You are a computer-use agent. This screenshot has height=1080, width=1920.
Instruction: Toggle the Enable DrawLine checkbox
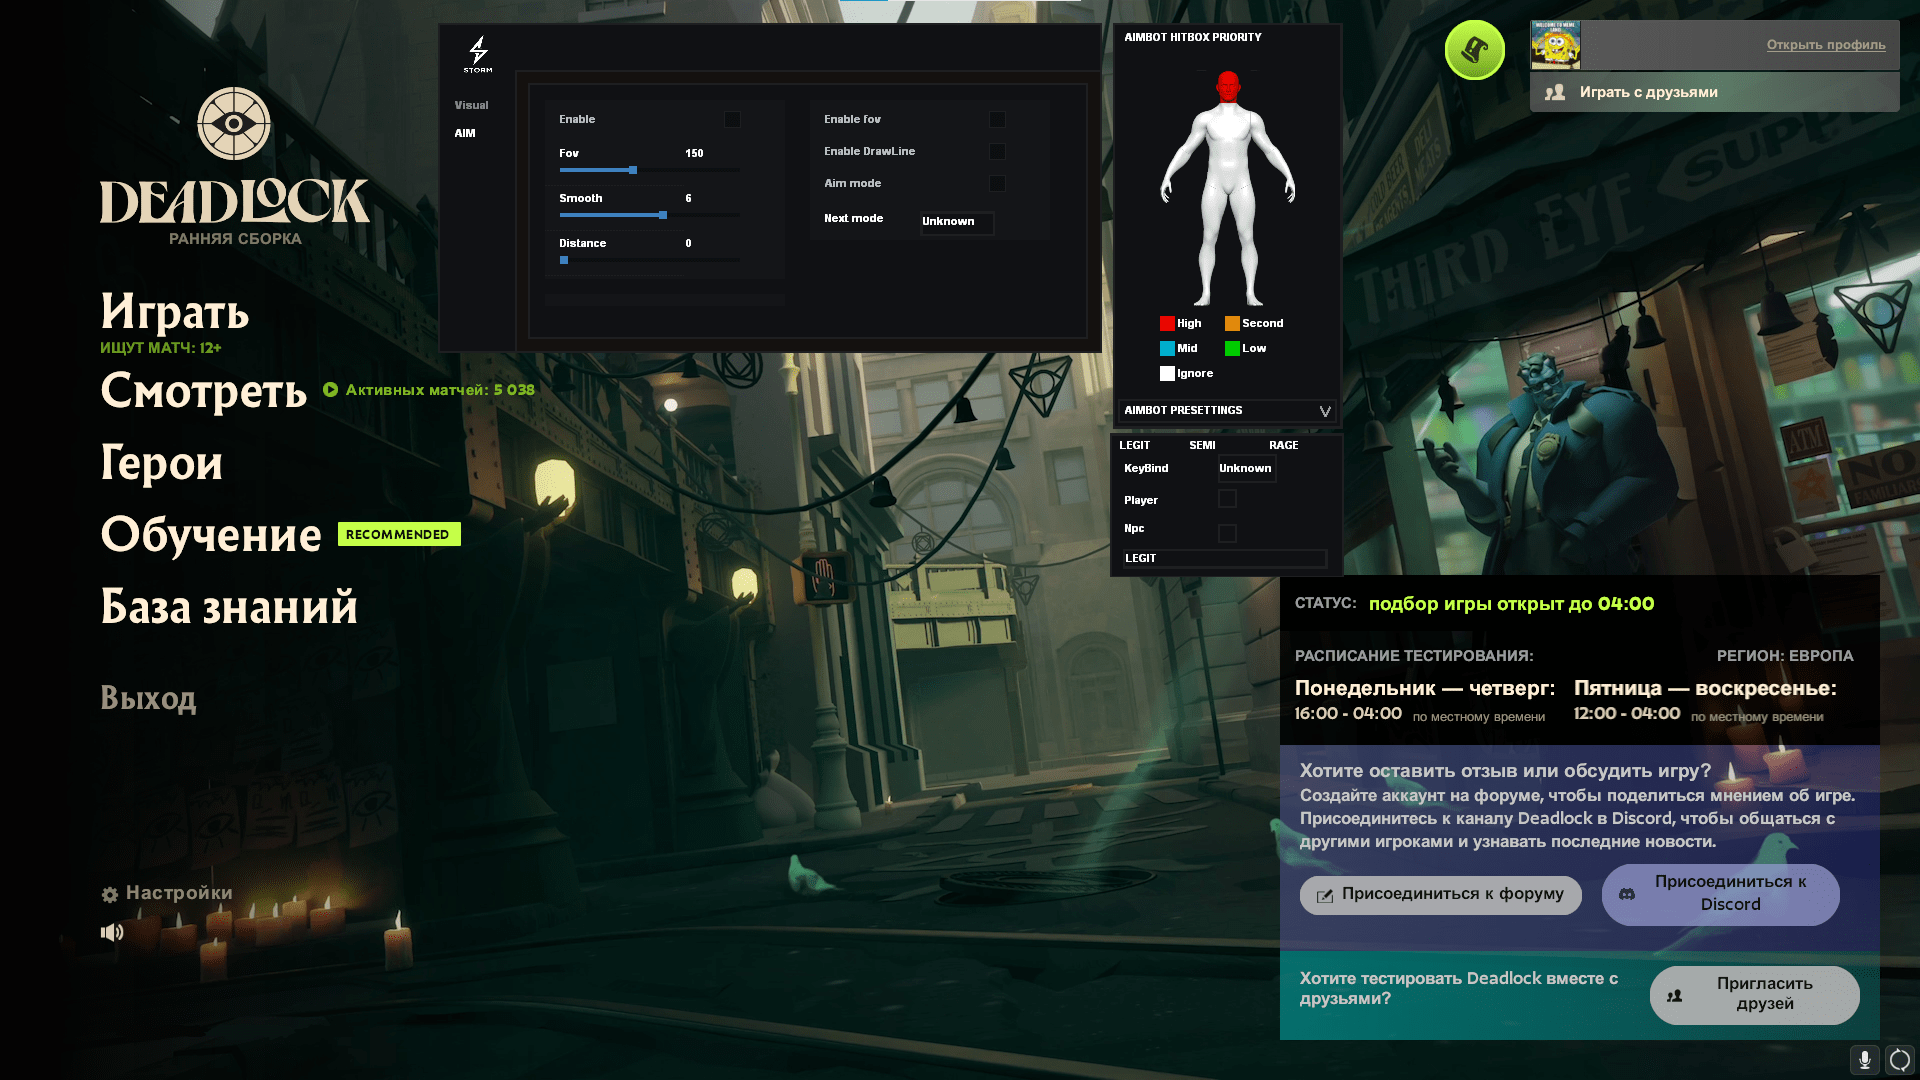click(x=997, y=152)
